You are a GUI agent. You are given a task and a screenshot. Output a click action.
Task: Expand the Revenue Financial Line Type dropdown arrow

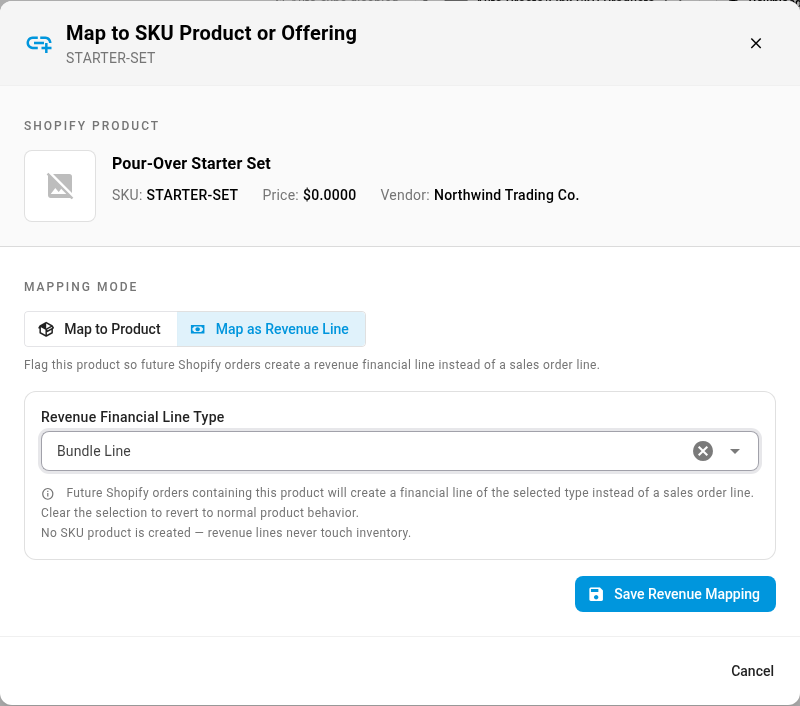(735, 451)
